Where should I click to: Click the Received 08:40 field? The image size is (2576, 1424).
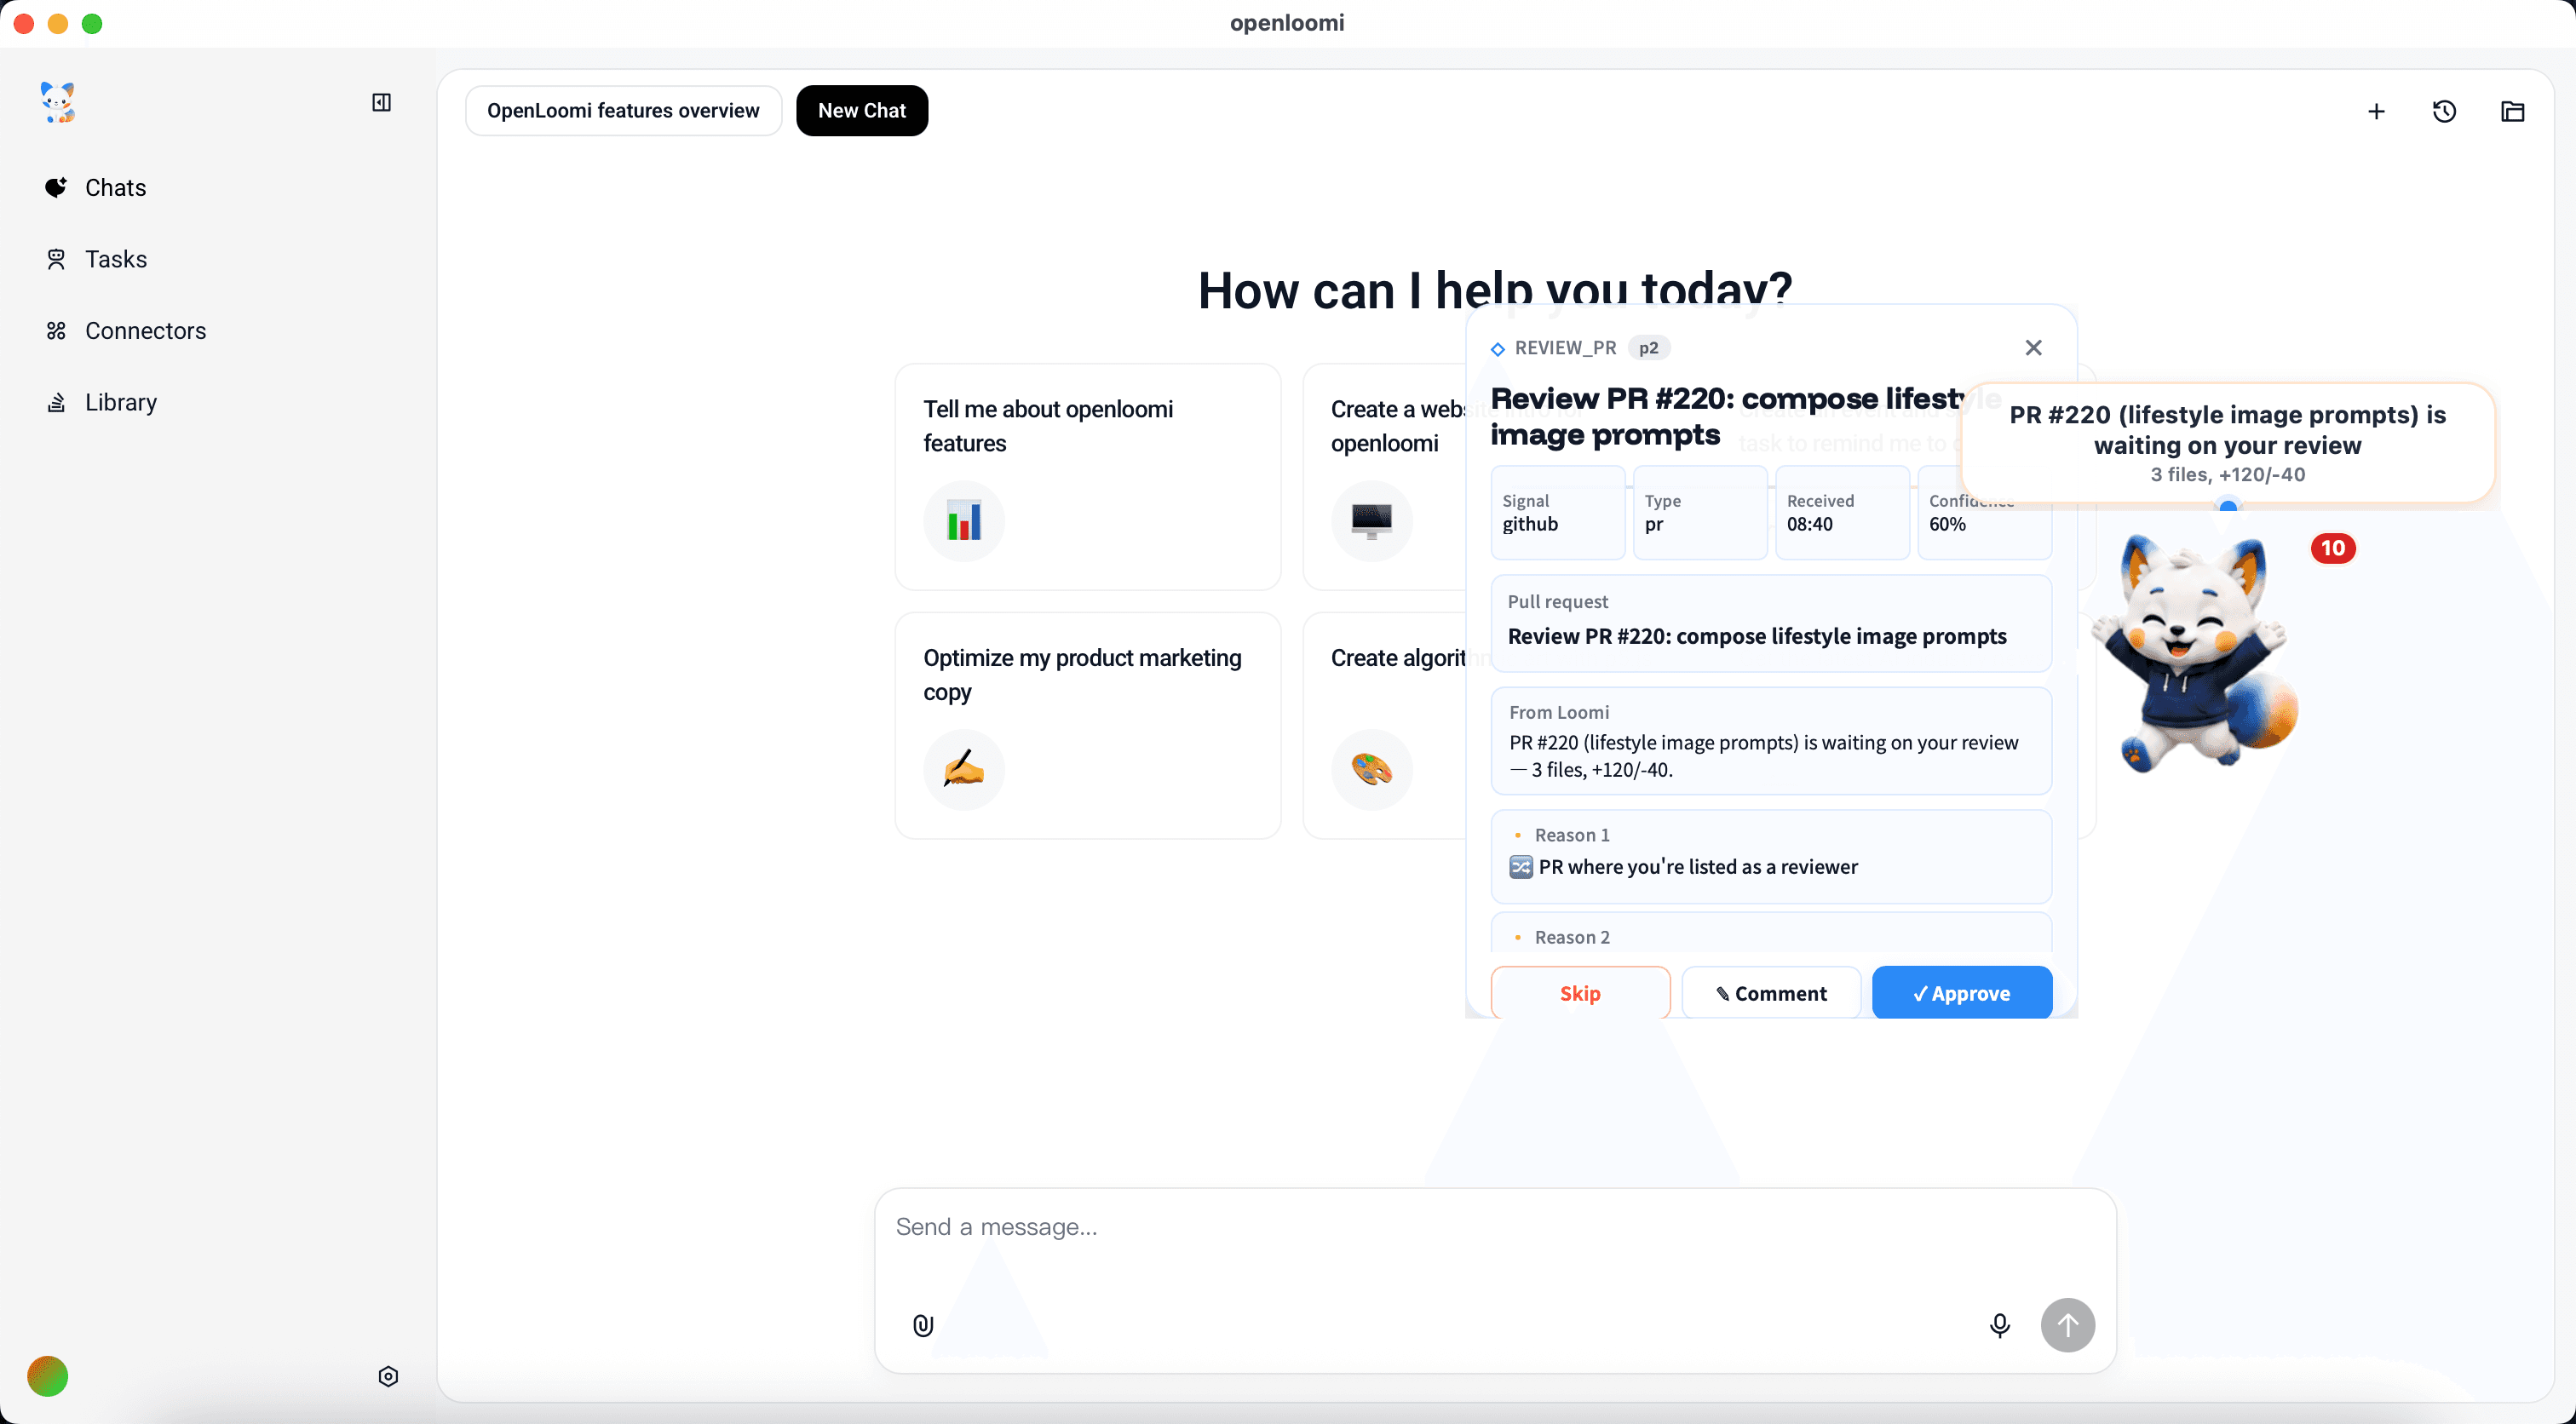tap(1842, 512)
